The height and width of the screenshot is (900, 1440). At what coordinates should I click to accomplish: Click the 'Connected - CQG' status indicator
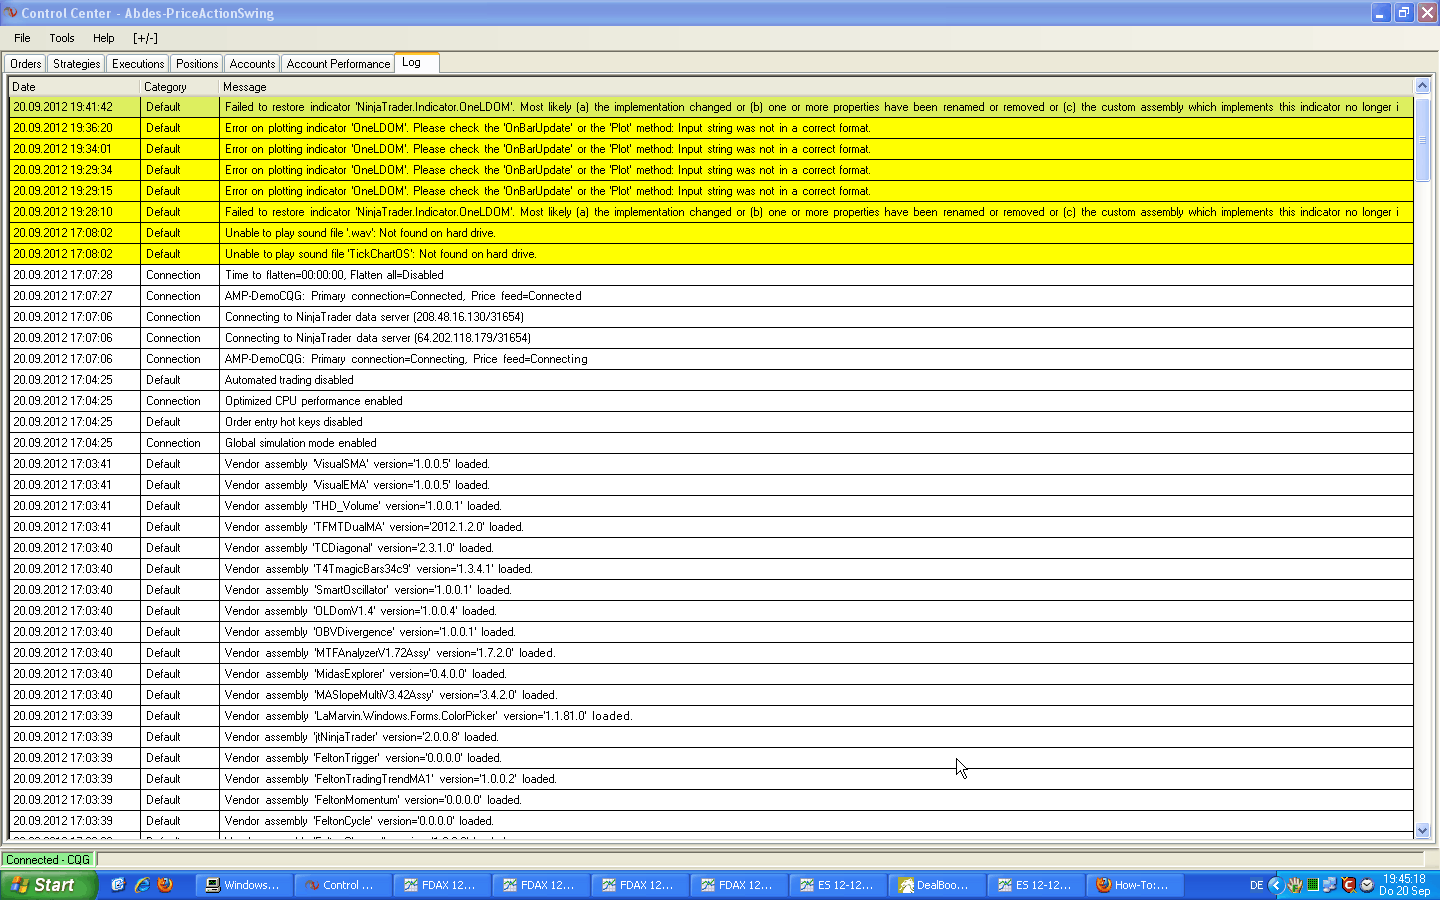pos(48,860)
